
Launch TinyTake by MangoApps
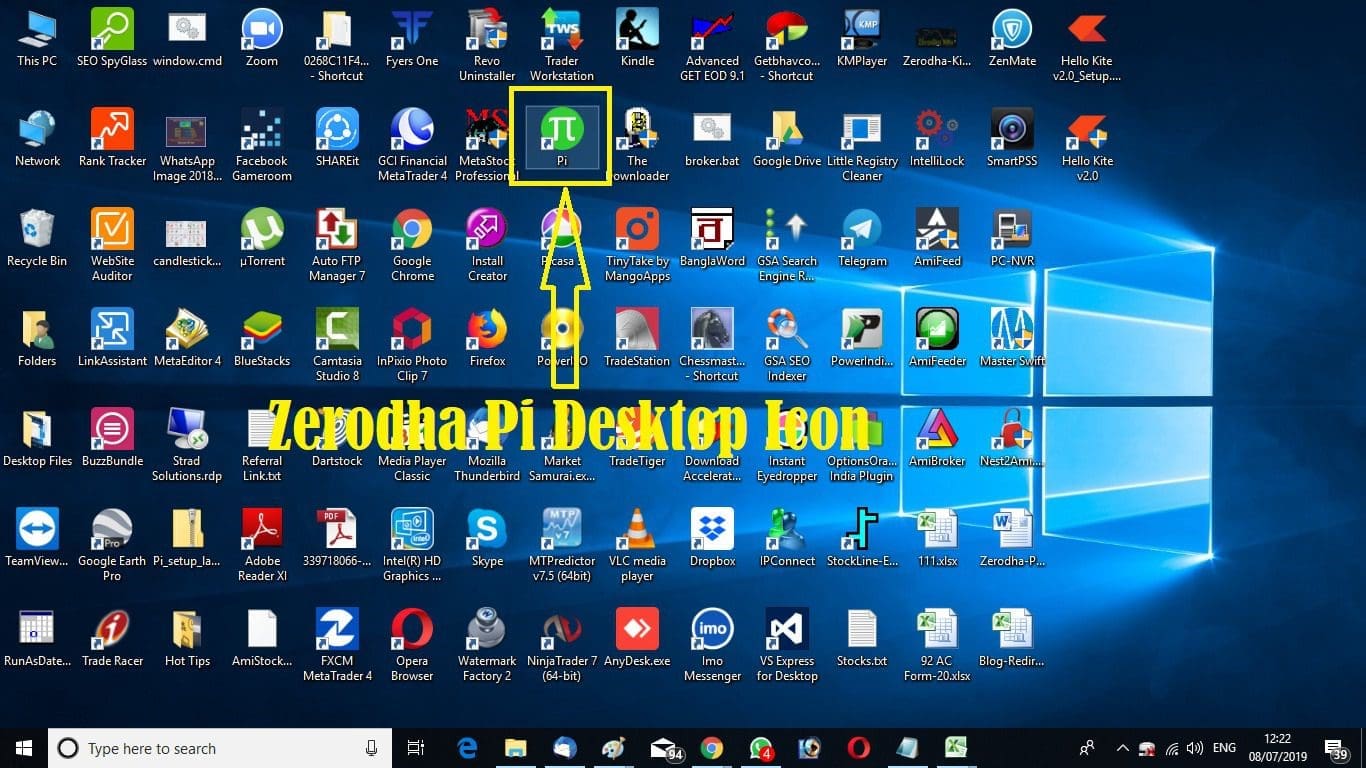pyautogui.click(x=637, y=245)
